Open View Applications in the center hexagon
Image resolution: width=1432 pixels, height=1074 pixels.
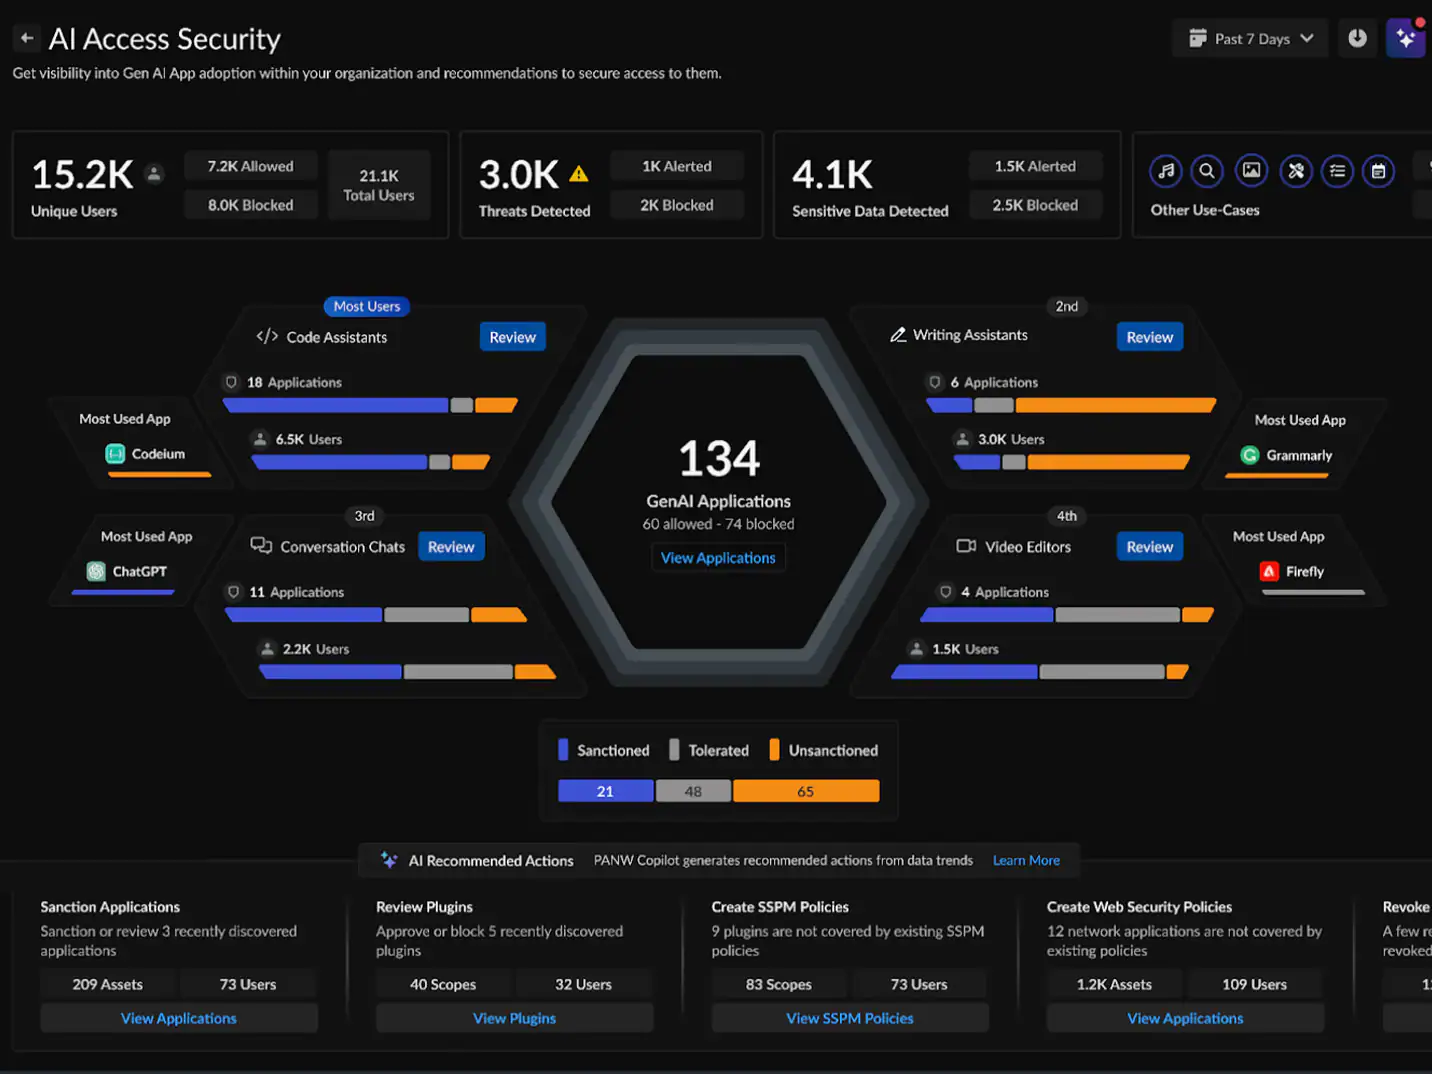pyautogui.click(x=718, y=558)
